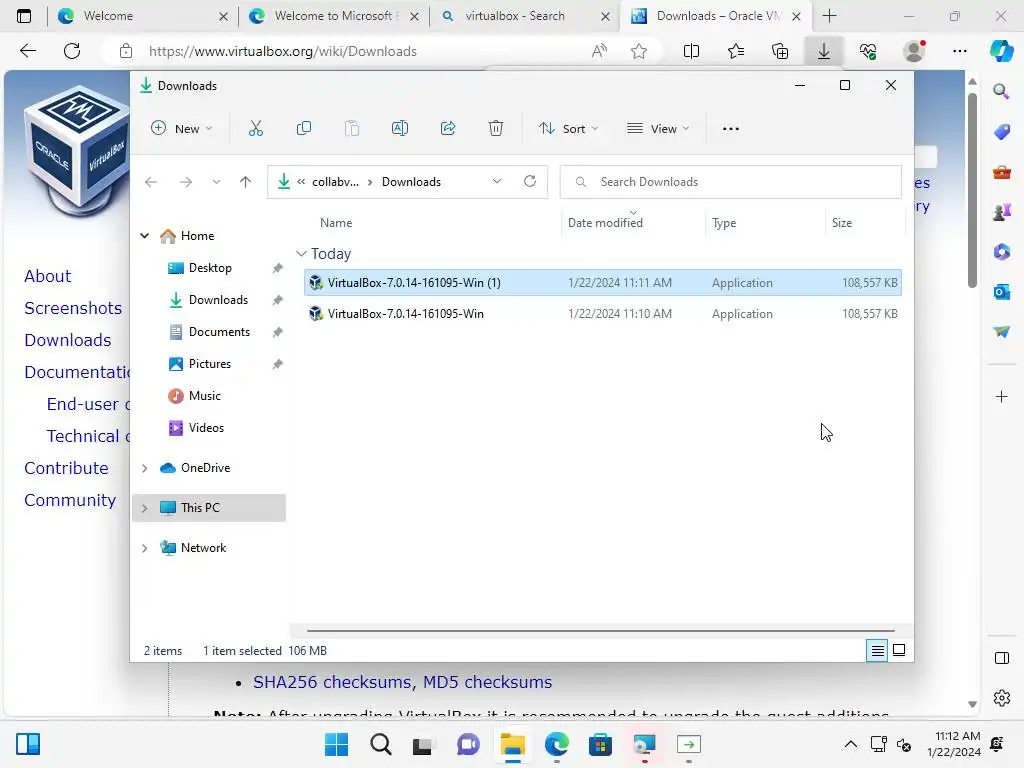Select Music in the navigation pane
The width and height of the screenshot is (1024, 768).
pyautogui.click(x=204, y=396)
